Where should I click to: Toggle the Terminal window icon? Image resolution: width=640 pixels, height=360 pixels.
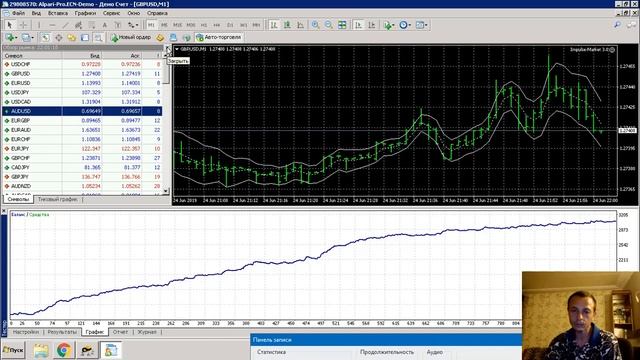click(85, 38)
